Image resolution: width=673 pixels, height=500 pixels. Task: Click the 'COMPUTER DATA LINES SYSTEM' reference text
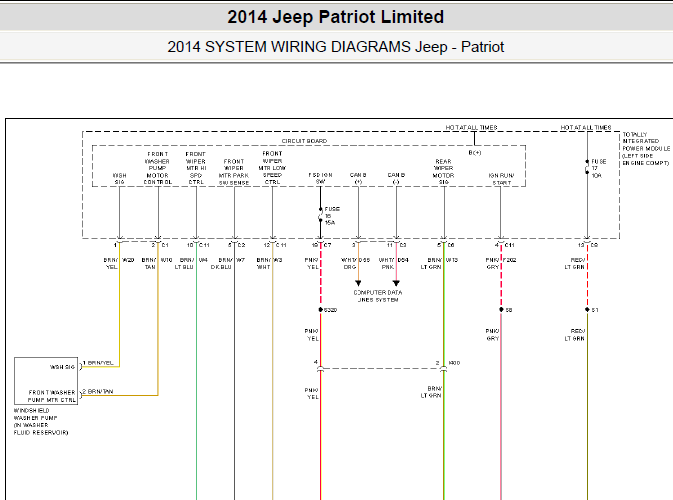click(x=378, y=296)
